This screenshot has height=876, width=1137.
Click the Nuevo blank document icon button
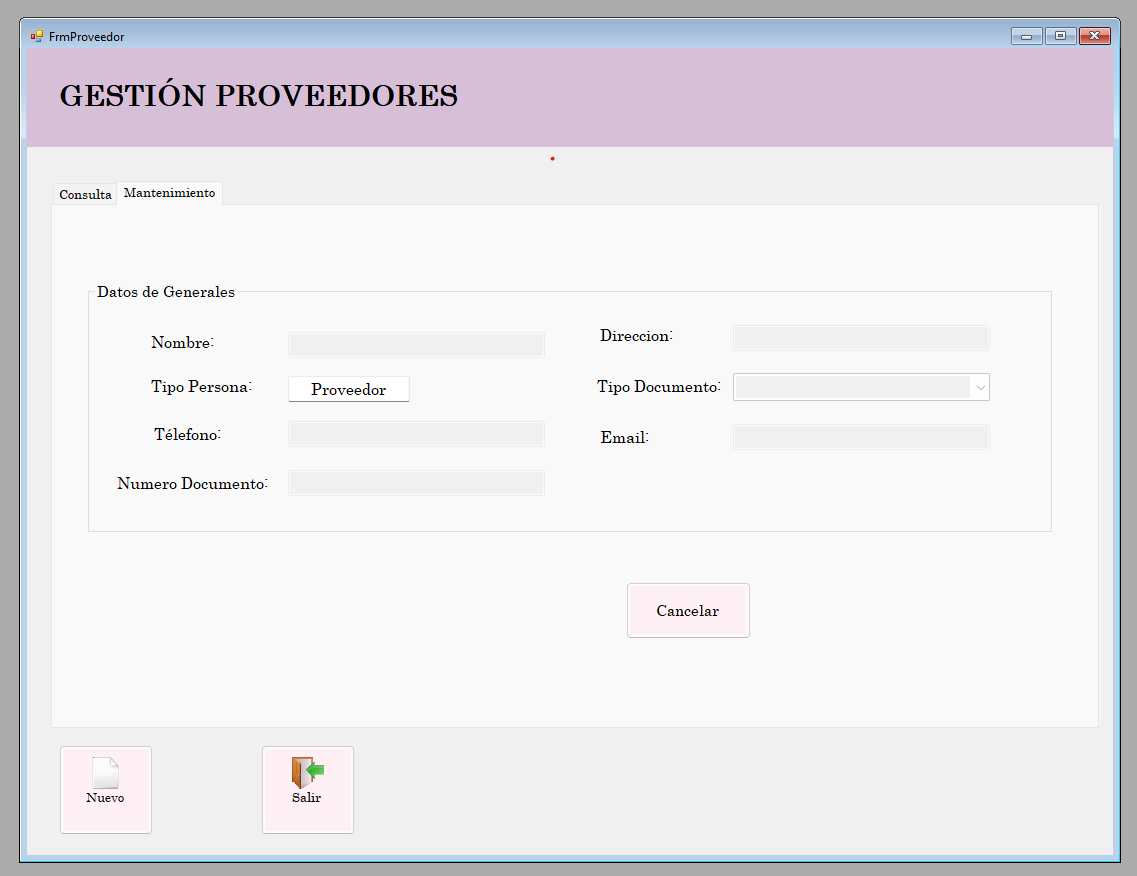click(x=106, y=790)
